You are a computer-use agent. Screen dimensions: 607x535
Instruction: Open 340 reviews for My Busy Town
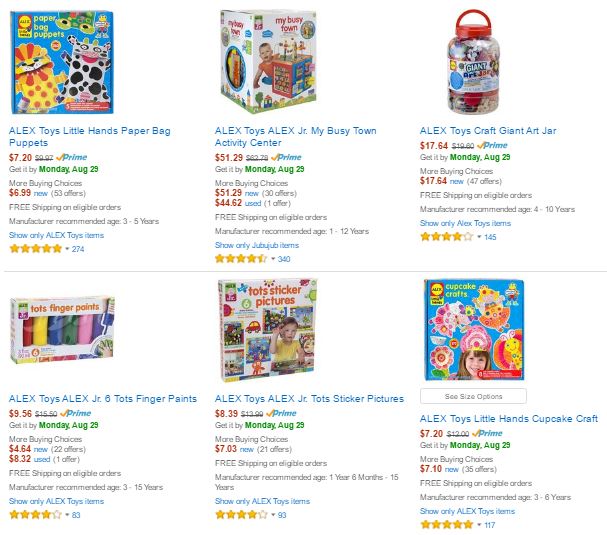[x=284, y=259]
